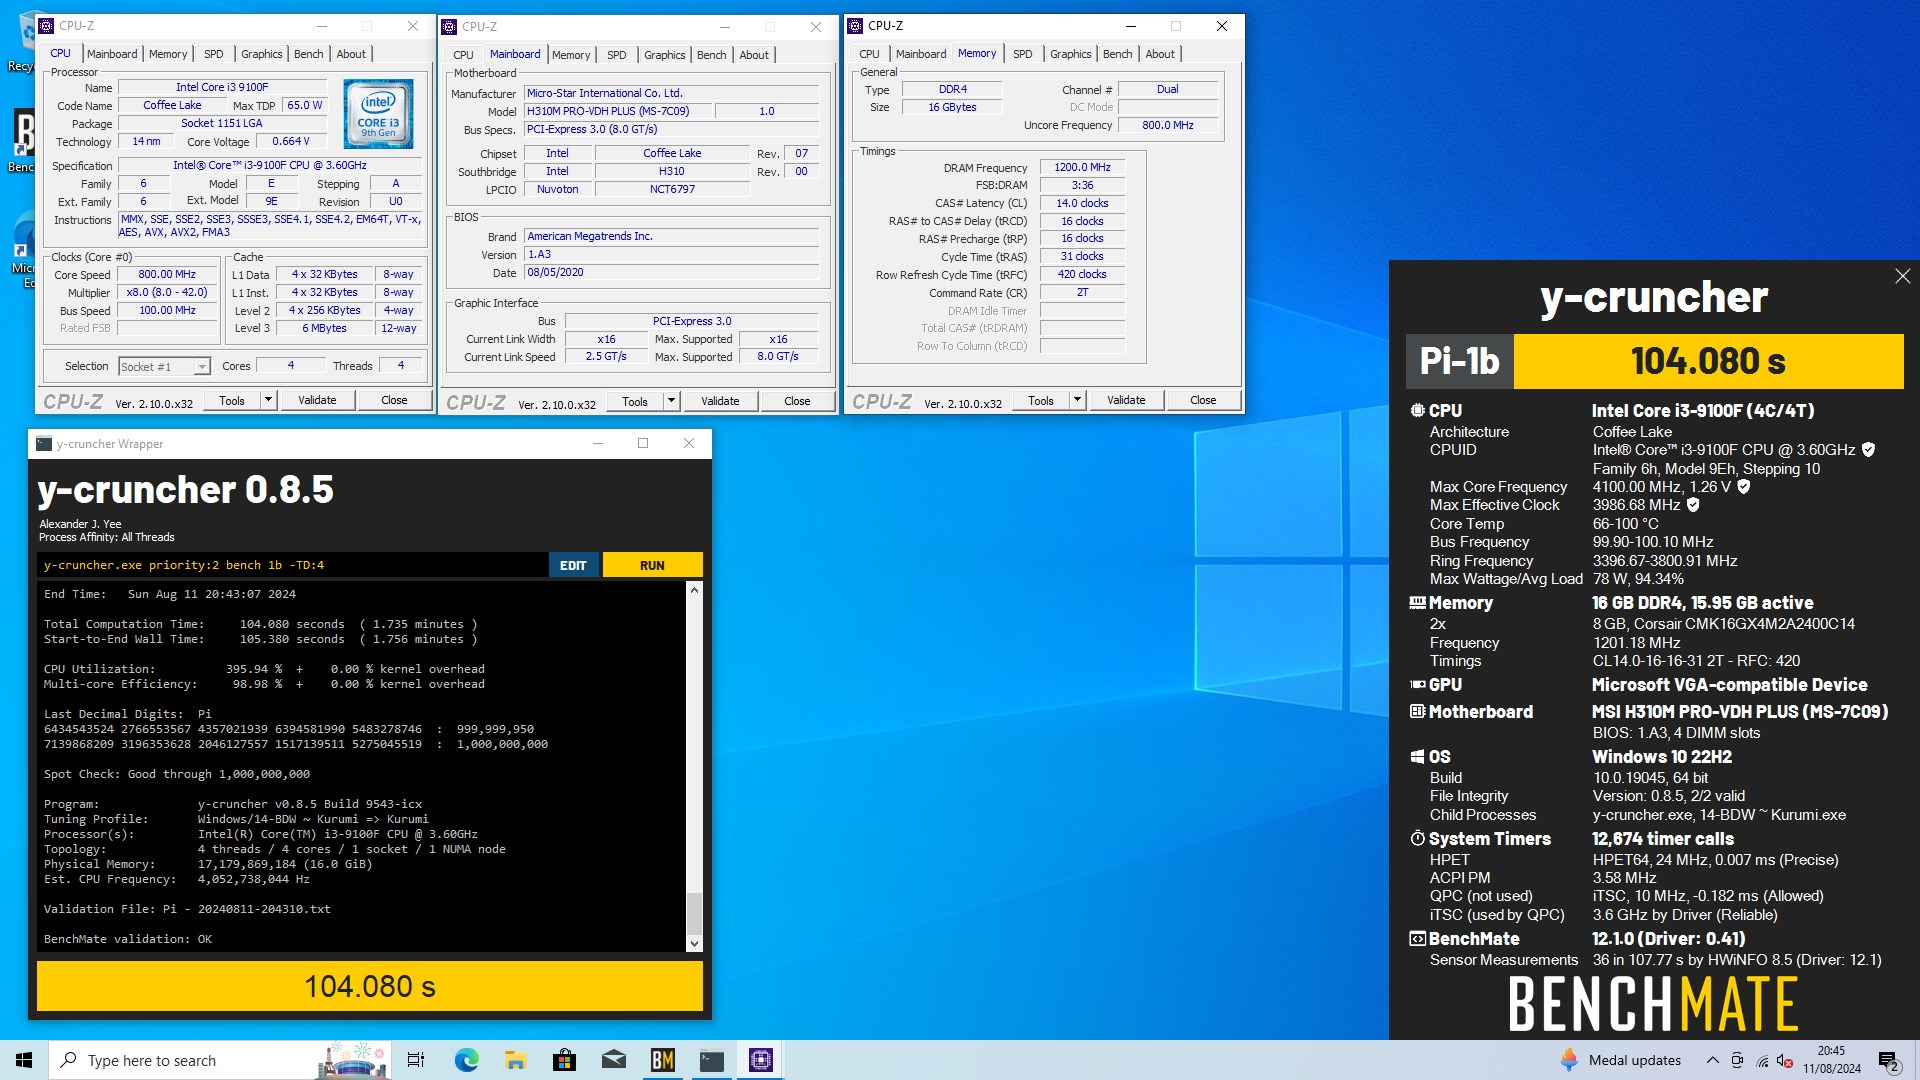
Task: Close the BenchMate result panel with the X
Action: tap(1902, 276)
